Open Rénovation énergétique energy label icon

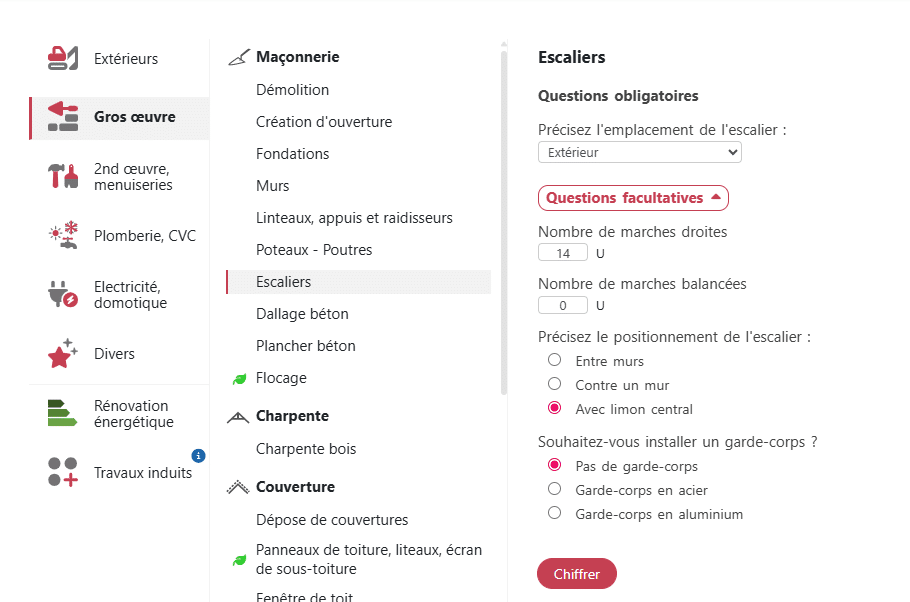click(62, 414)
